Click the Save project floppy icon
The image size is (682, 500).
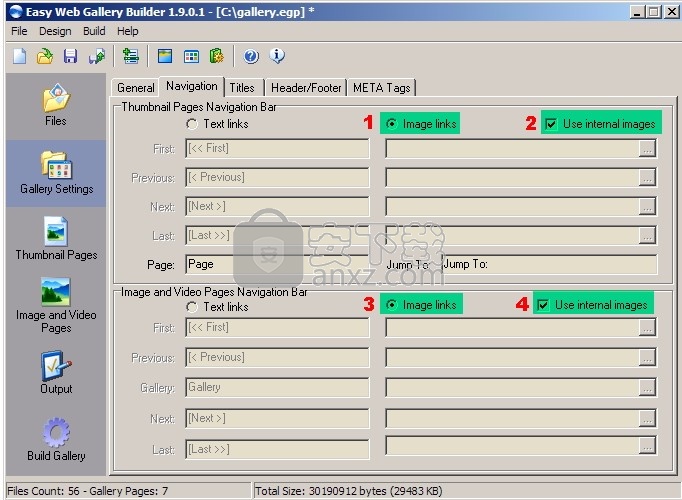[70, 56]
